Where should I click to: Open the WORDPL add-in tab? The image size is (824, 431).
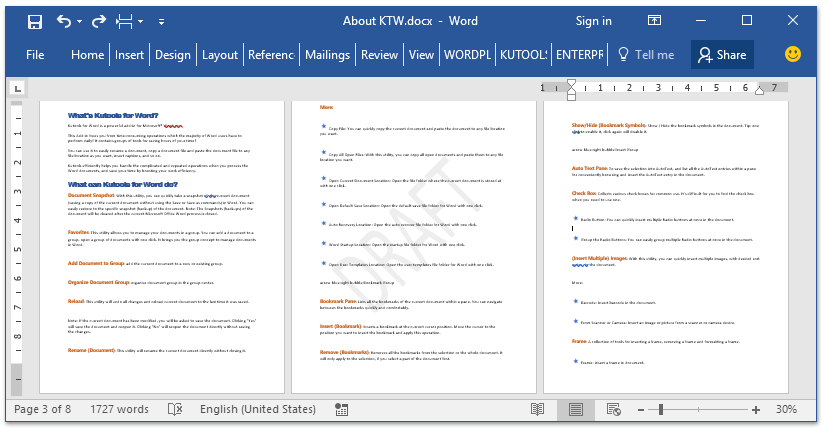tap(467, 55)
